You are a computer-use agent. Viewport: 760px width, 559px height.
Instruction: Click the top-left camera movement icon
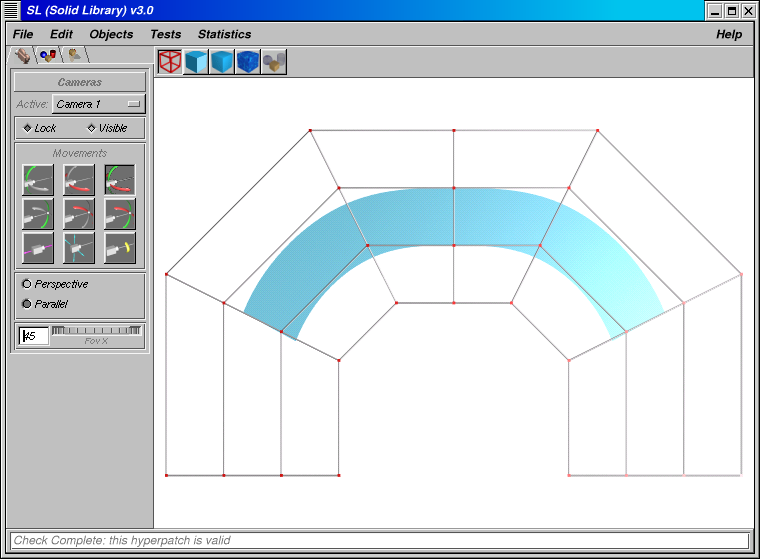click(38, 180)
